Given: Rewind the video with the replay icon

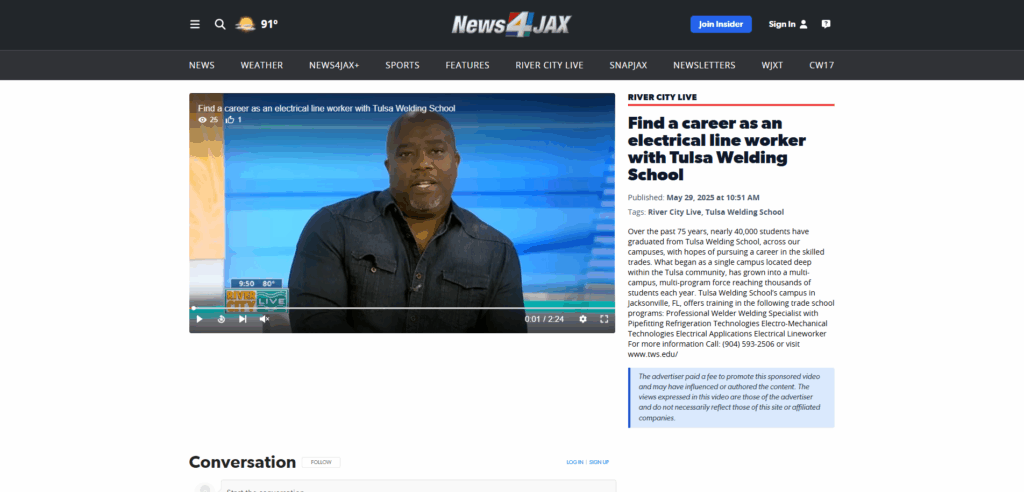Looking at the screenshot, I should [x=221, y=319].
